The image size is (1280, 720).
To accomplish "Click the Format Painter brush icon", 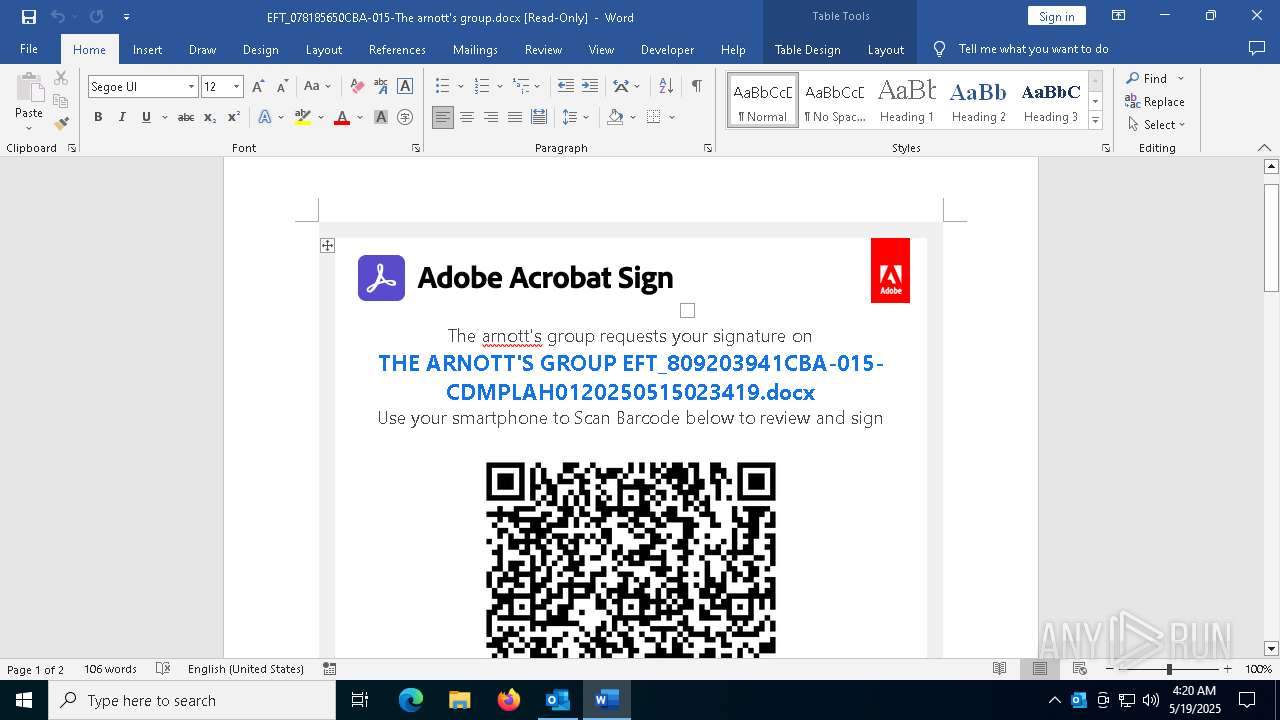I will pos(61,124).
